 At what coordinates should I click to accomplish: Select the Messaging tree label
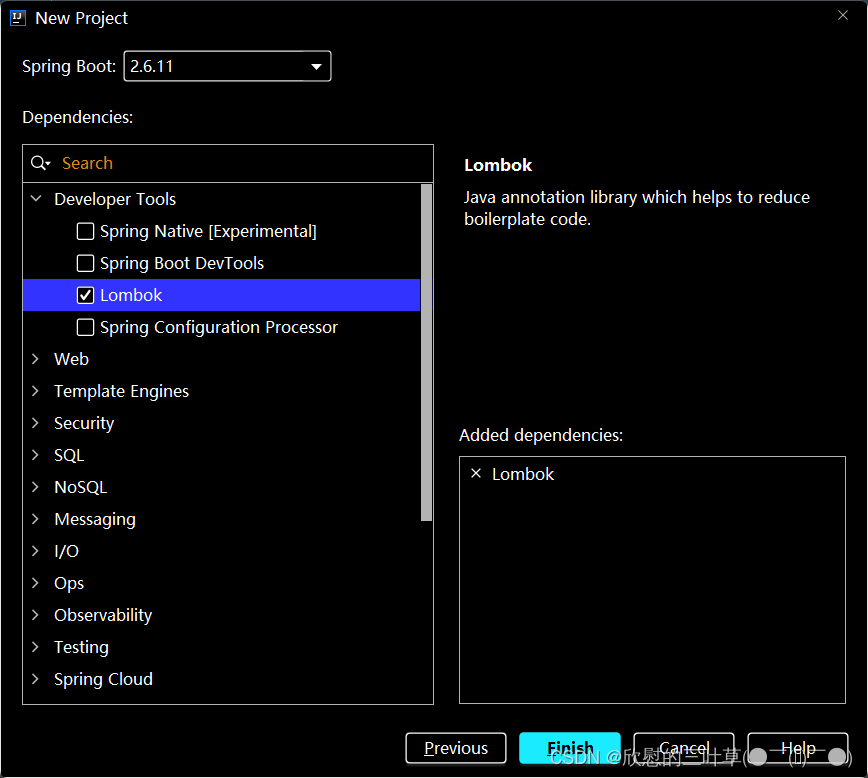point(95,519)
